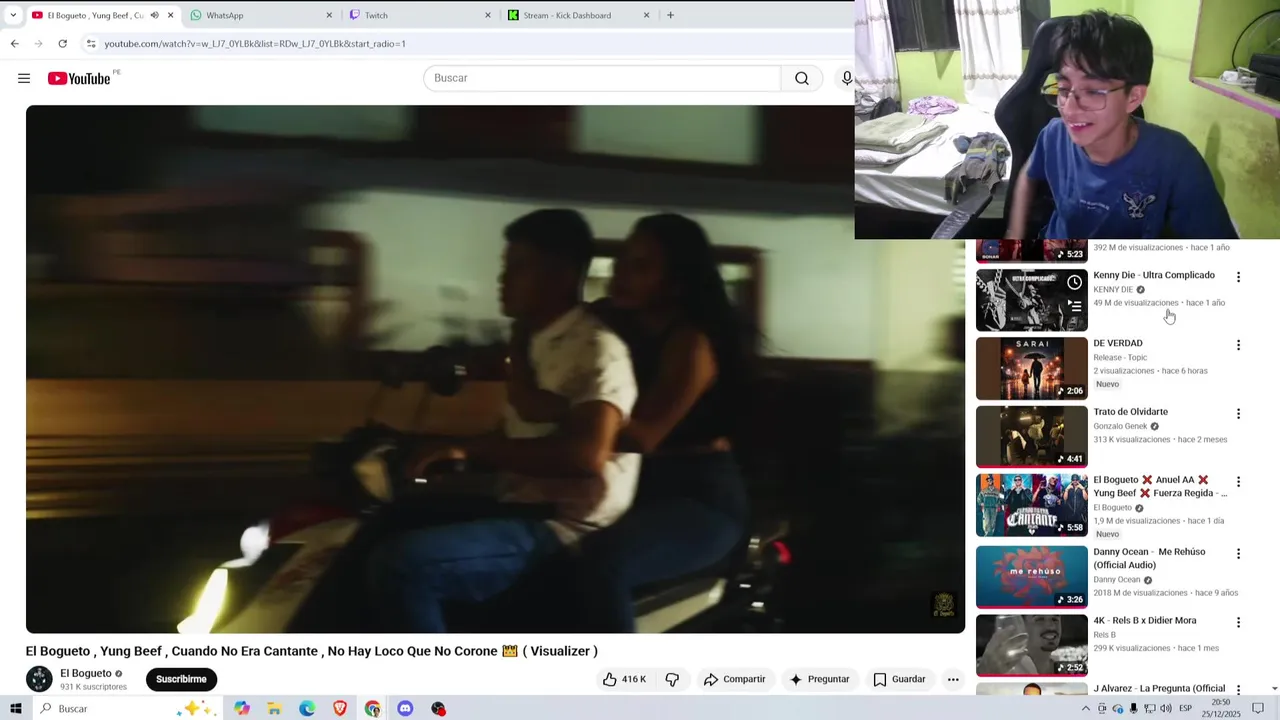Go back in the browser
The image size is (1280, 720).
tap(14, 43)
